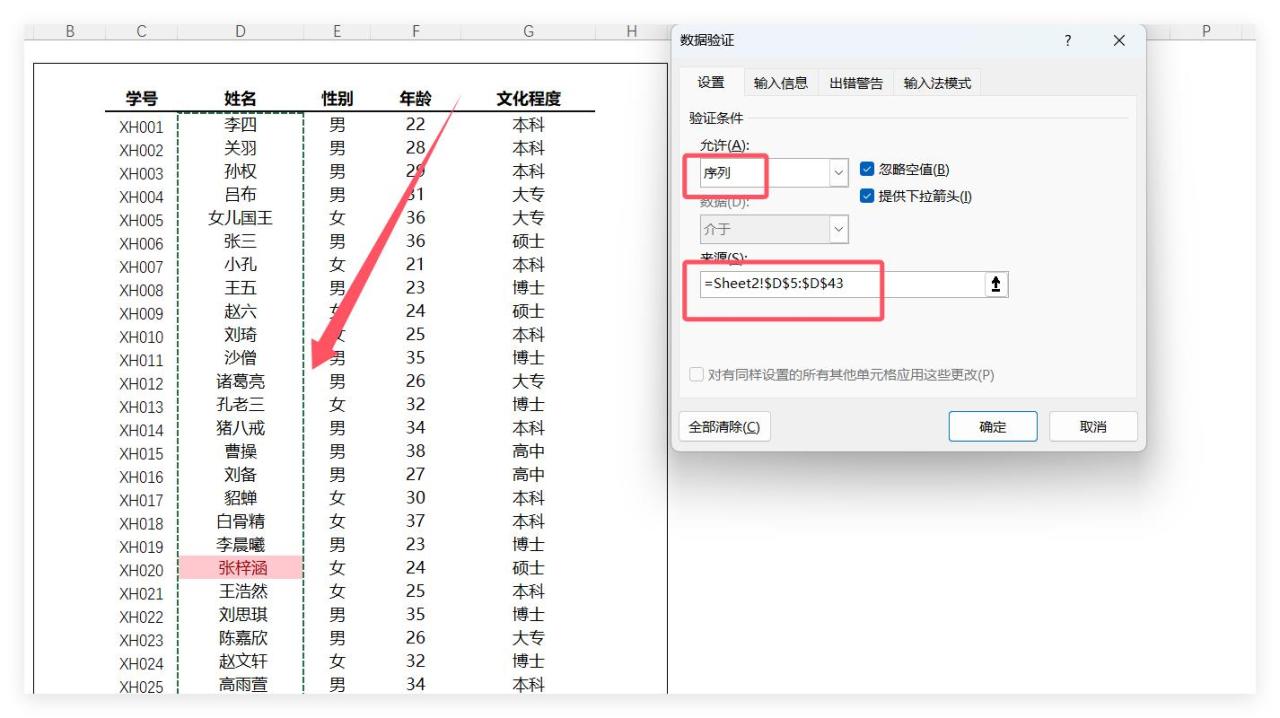
Task: Click the 学号 header cell
Action: [141, 99]
